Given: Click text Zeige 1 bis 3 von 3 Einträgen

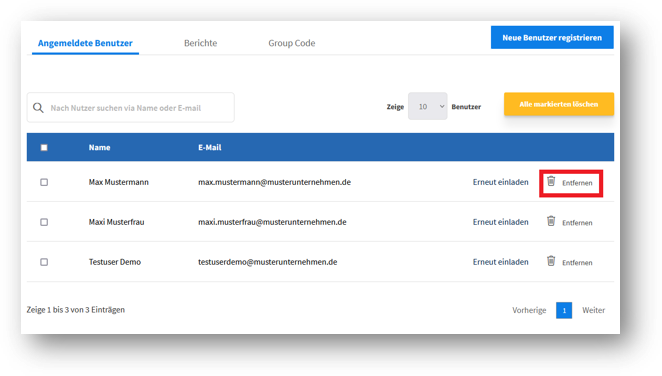Looking at the screenshot, I should pos(76,310).
